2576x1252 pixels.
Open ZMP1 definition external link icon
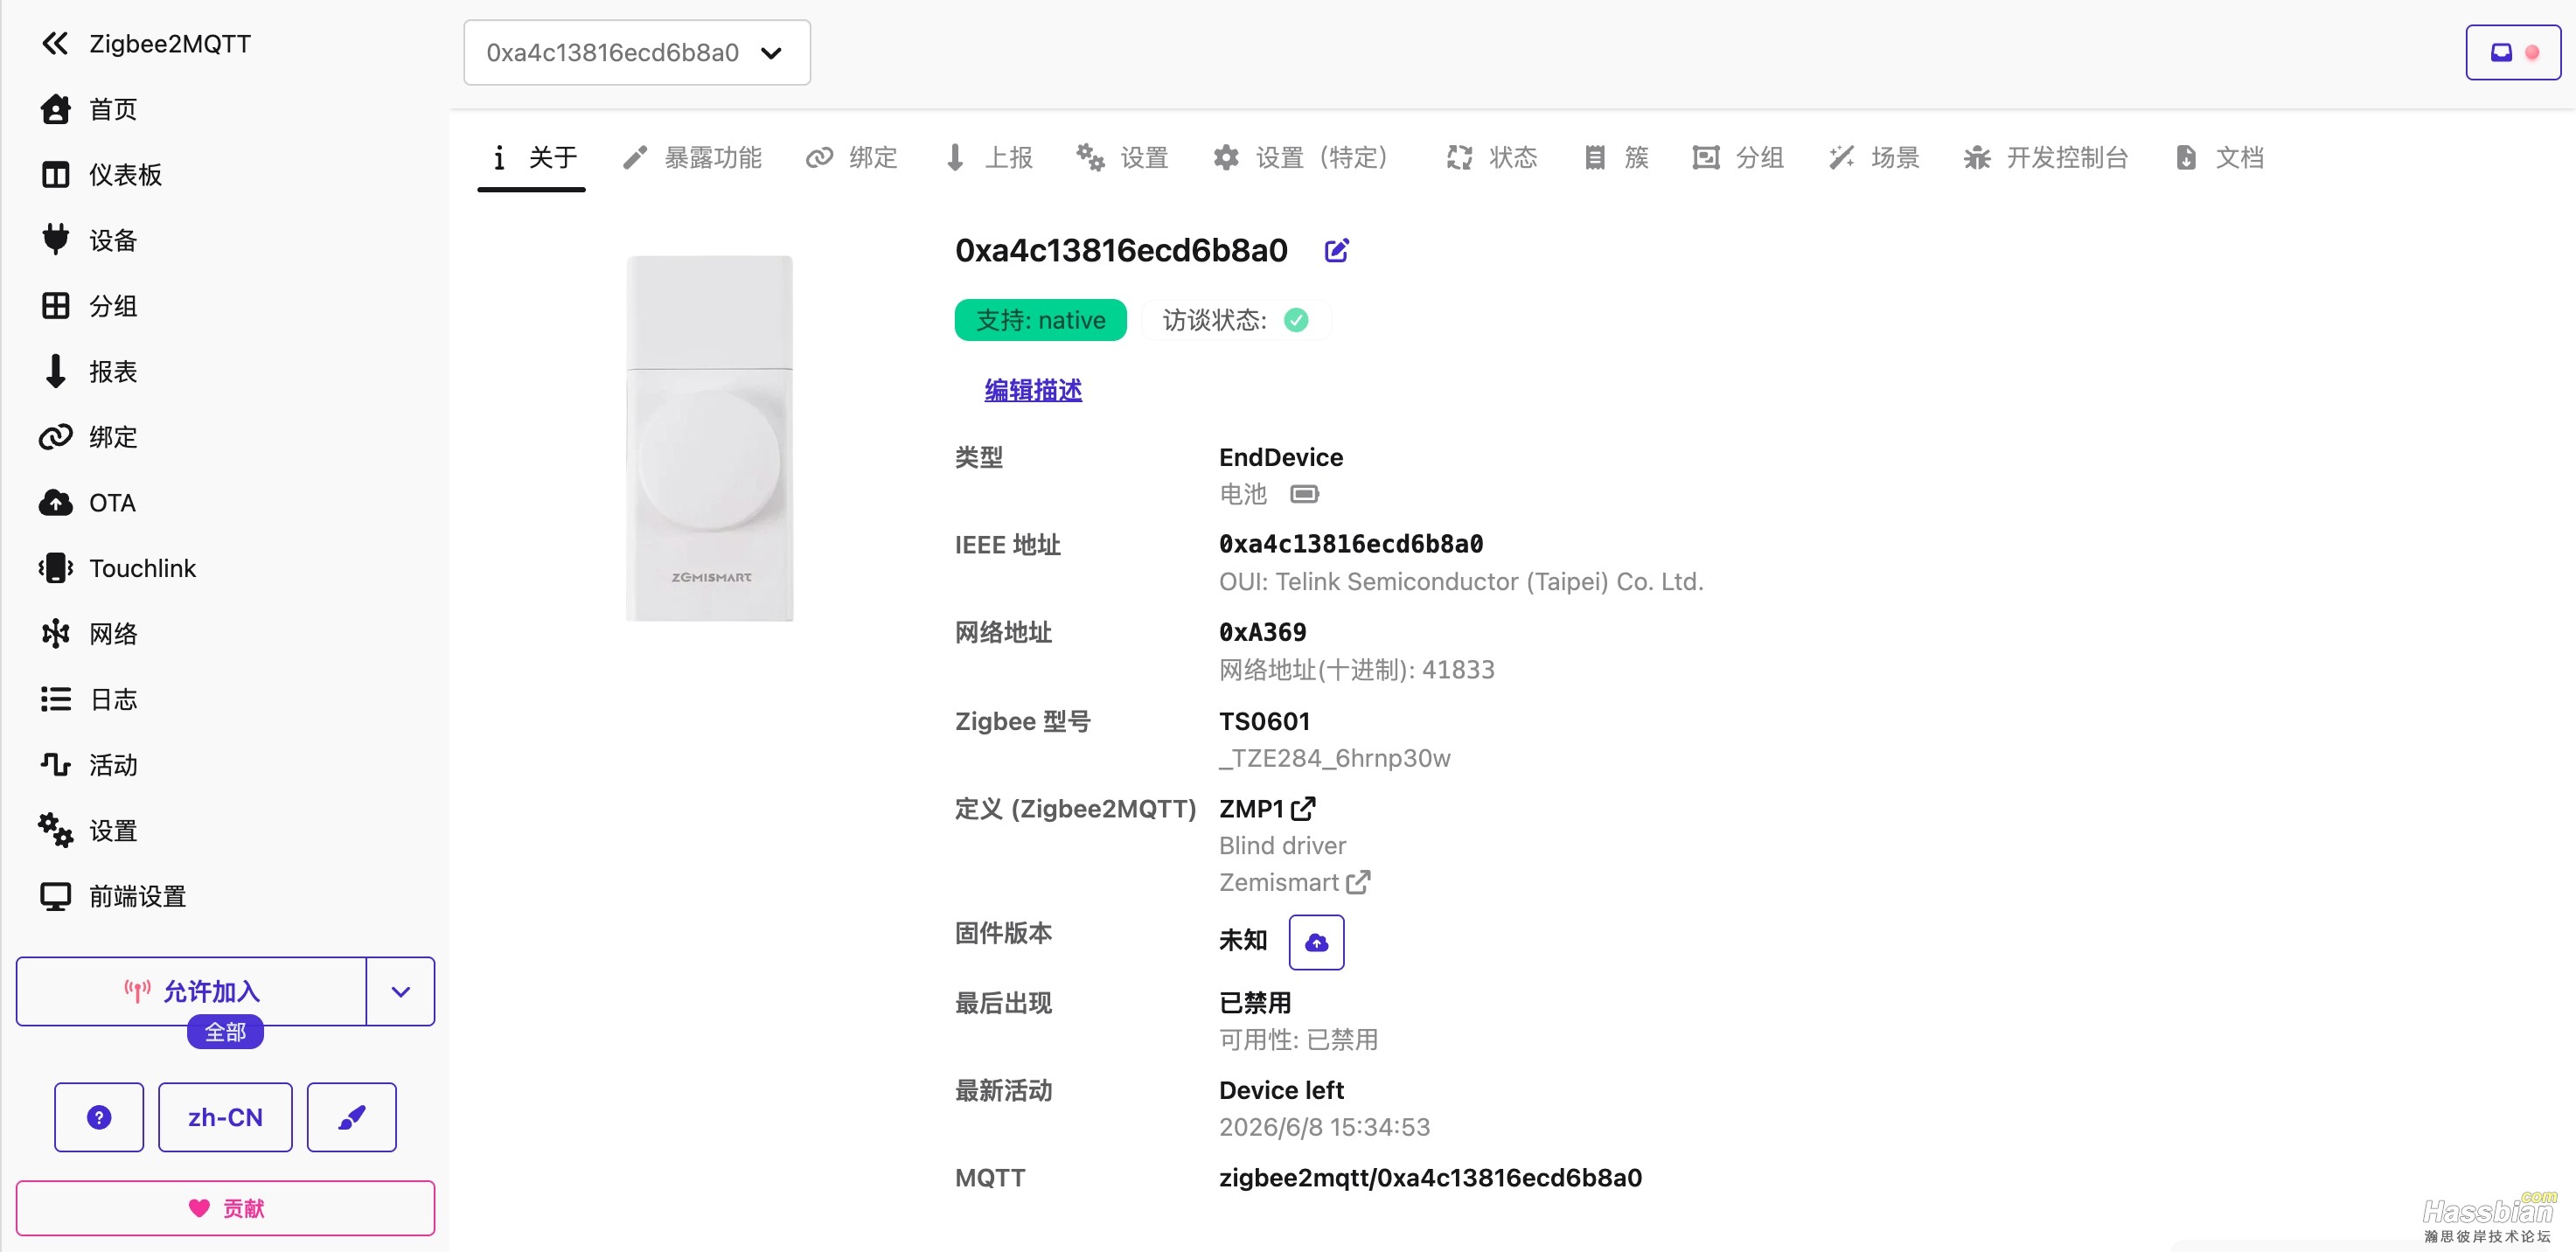[1303, 808]
